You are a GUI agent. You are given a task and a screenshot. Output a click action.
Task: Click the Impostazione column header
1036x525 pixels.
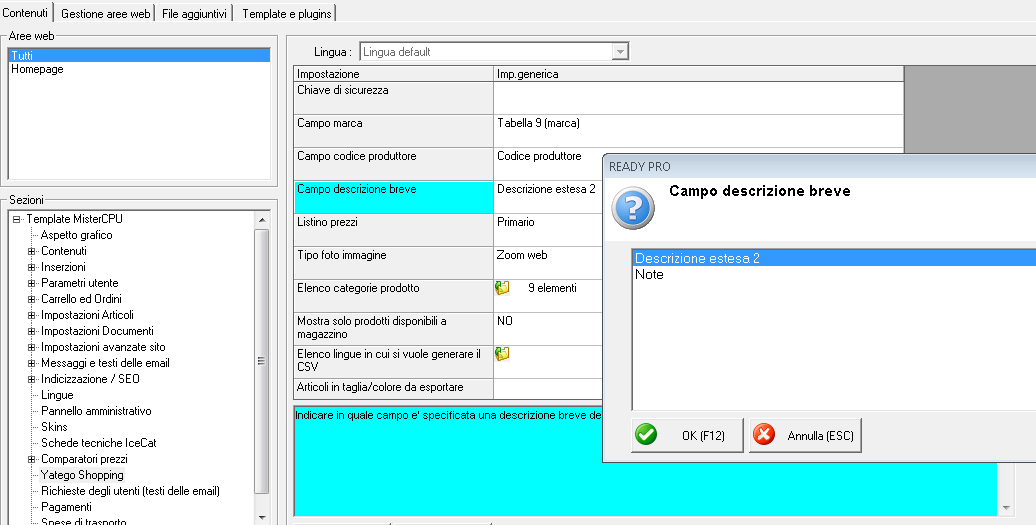click(x=393, y=74)
